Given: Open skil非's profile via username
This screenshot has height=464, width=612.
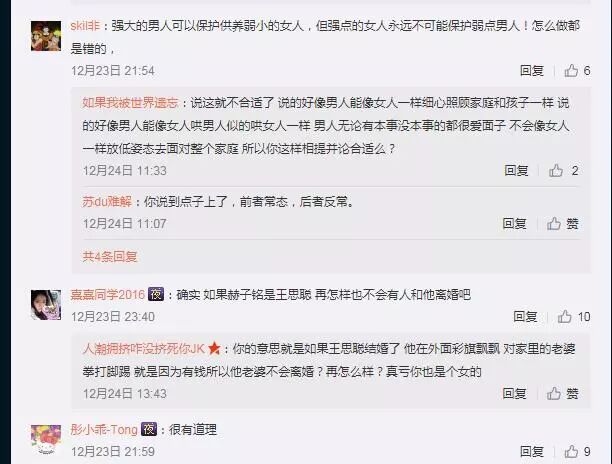Looking at the screenshot, I should pos(85,26).
